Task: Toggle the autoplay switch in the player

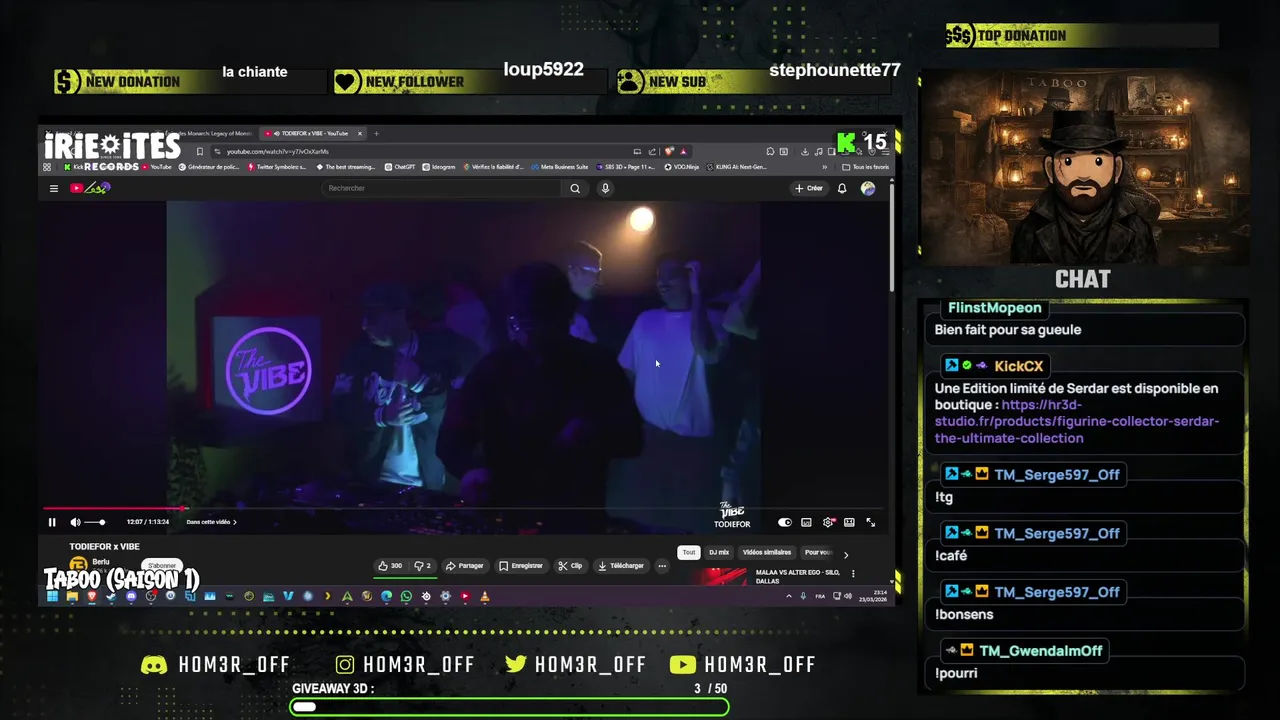Action: [785, 522]
